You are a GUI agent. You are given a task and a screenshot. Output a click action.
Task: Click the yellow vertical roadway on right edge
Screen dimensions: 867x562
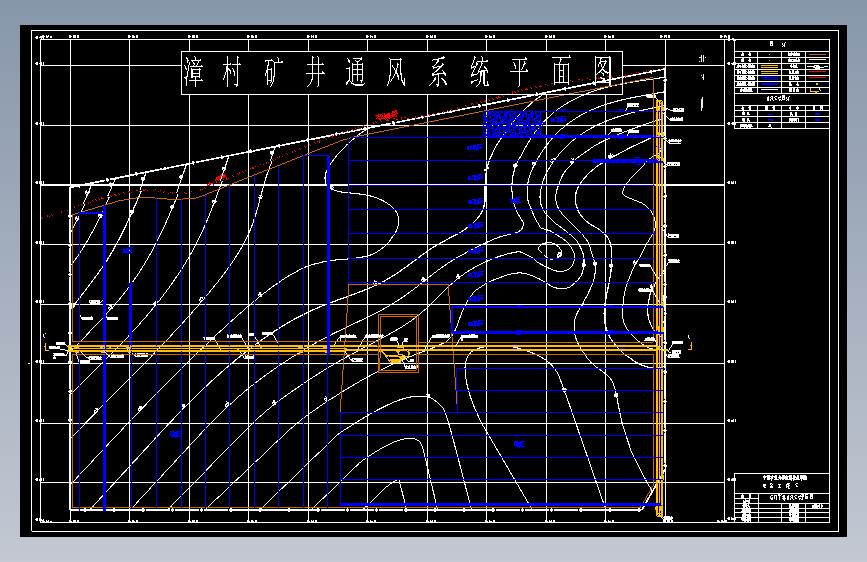pos(659,307)
